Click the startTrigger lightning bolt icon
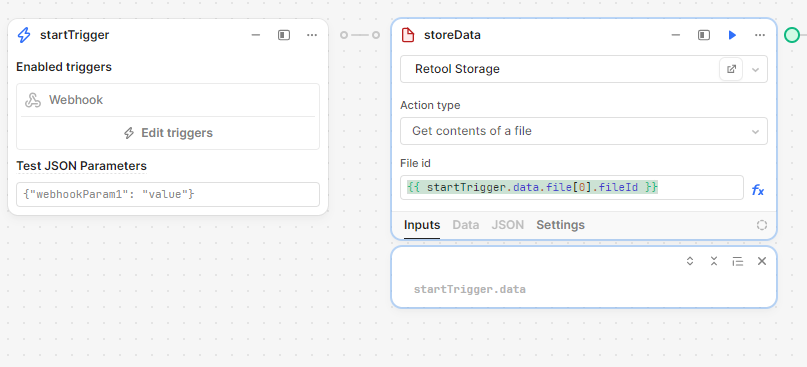Viewport: 807px width, 367px height. [24, 35]
